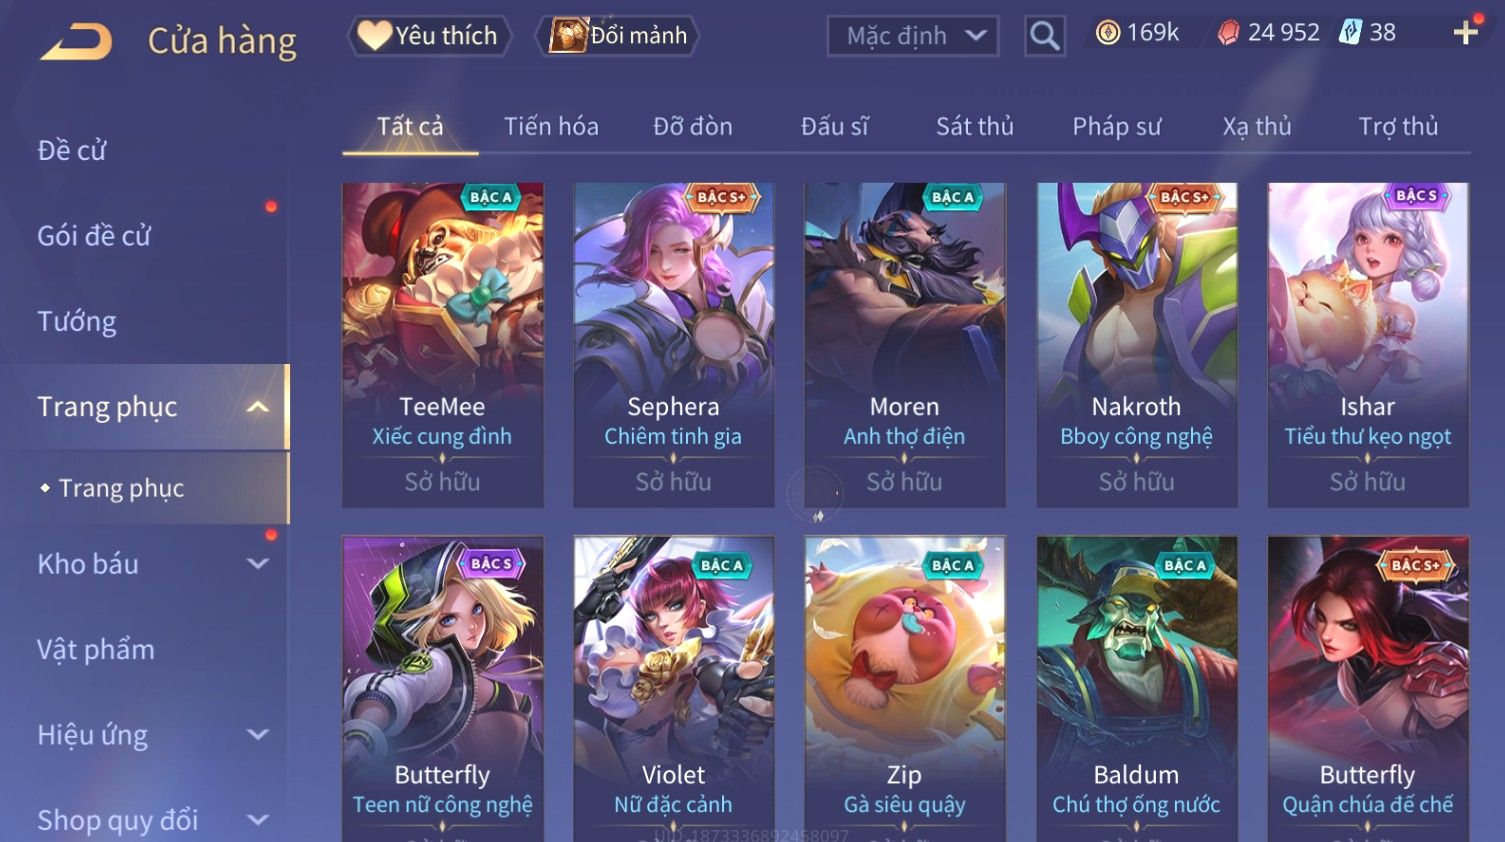Select Nakroth Bboy công nghệ skin card

tap(1137, 345)
